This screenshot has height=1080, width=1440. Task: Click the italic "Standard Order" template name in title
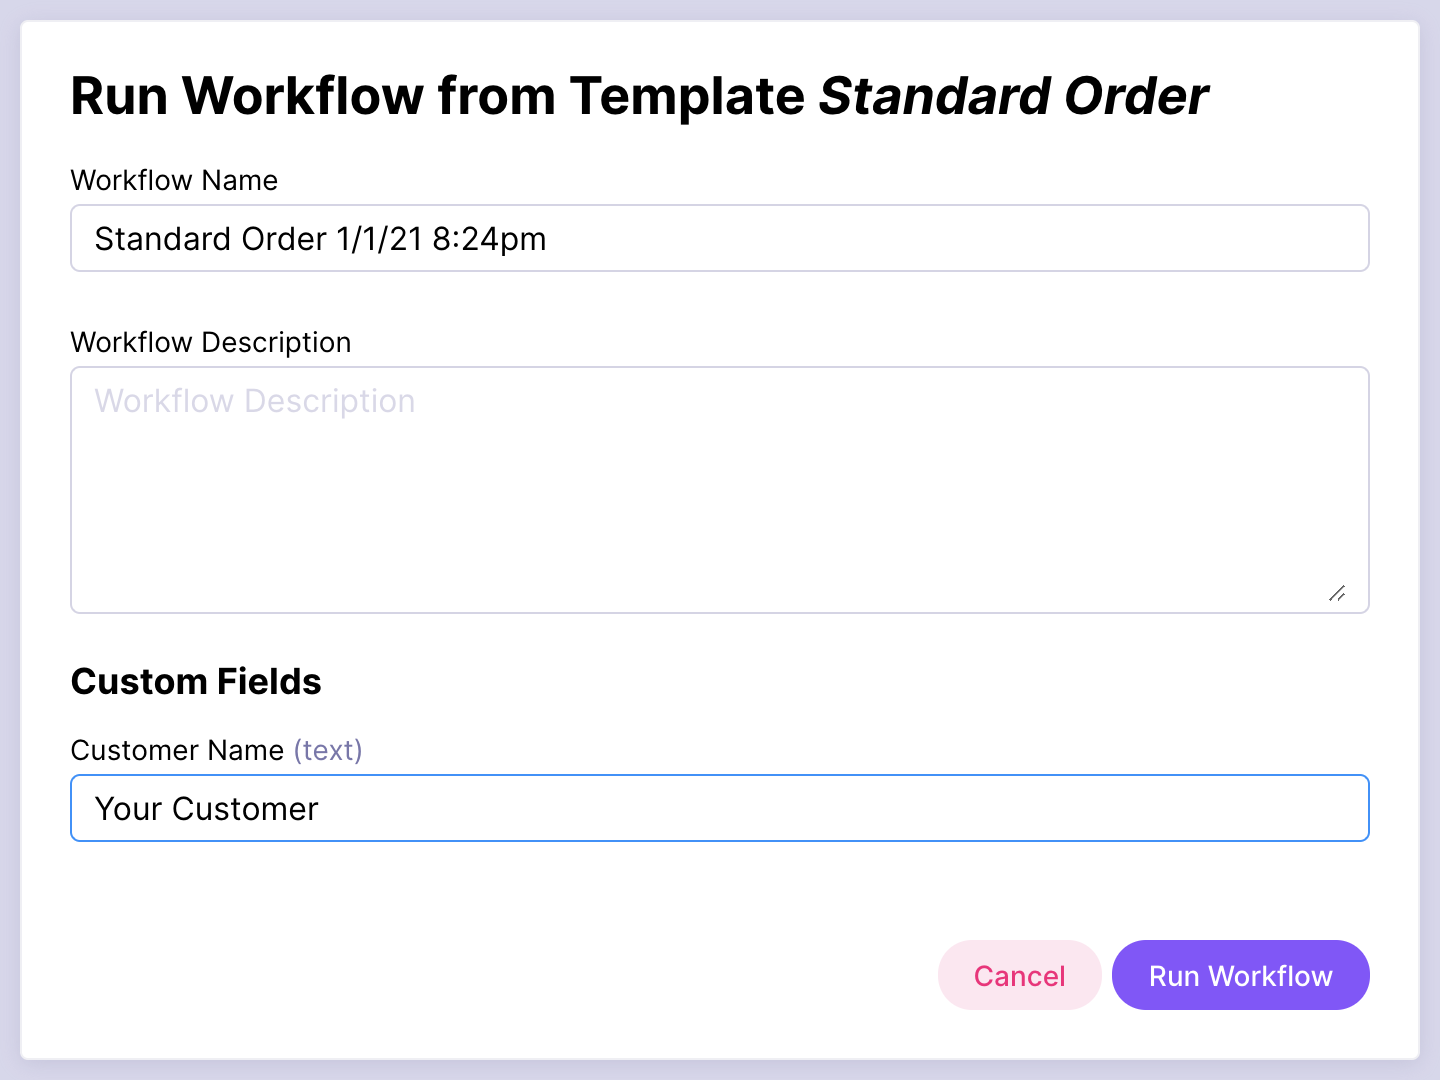coord(1013,96)
